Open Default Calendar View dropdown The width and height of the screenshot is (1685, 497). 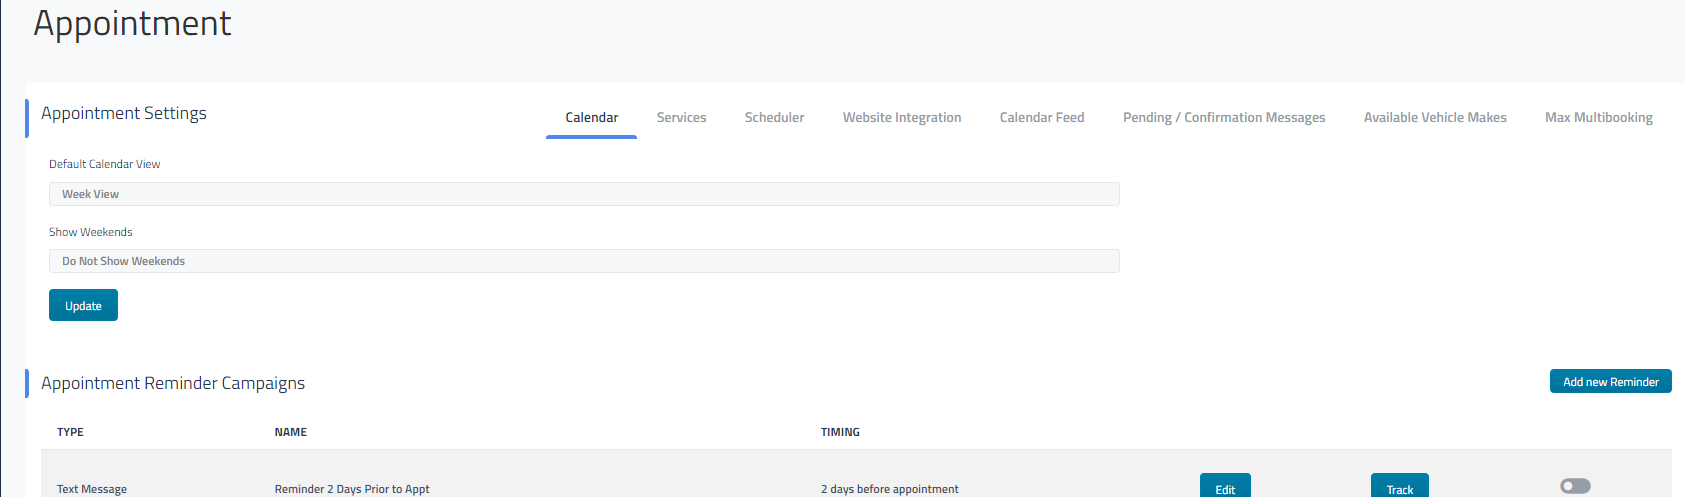click(584, 194)
